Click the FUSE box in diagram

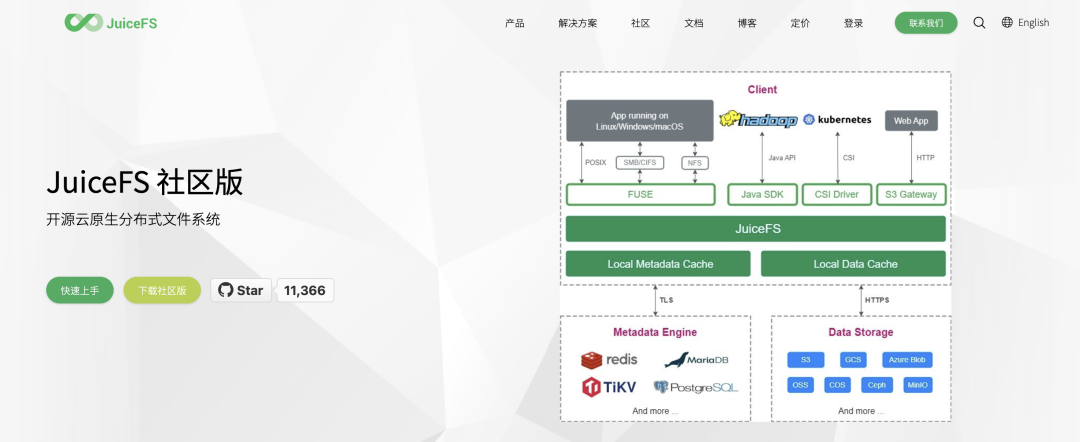[641, 194]
